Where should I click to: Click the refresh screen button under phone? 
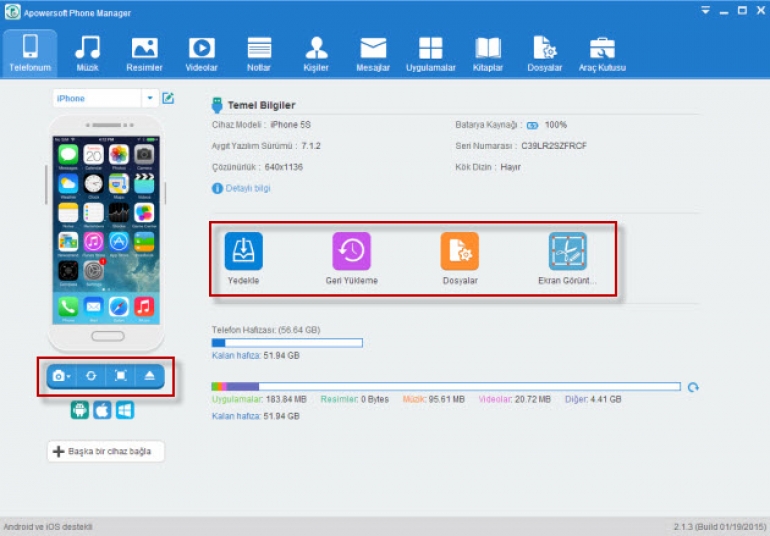91,376
